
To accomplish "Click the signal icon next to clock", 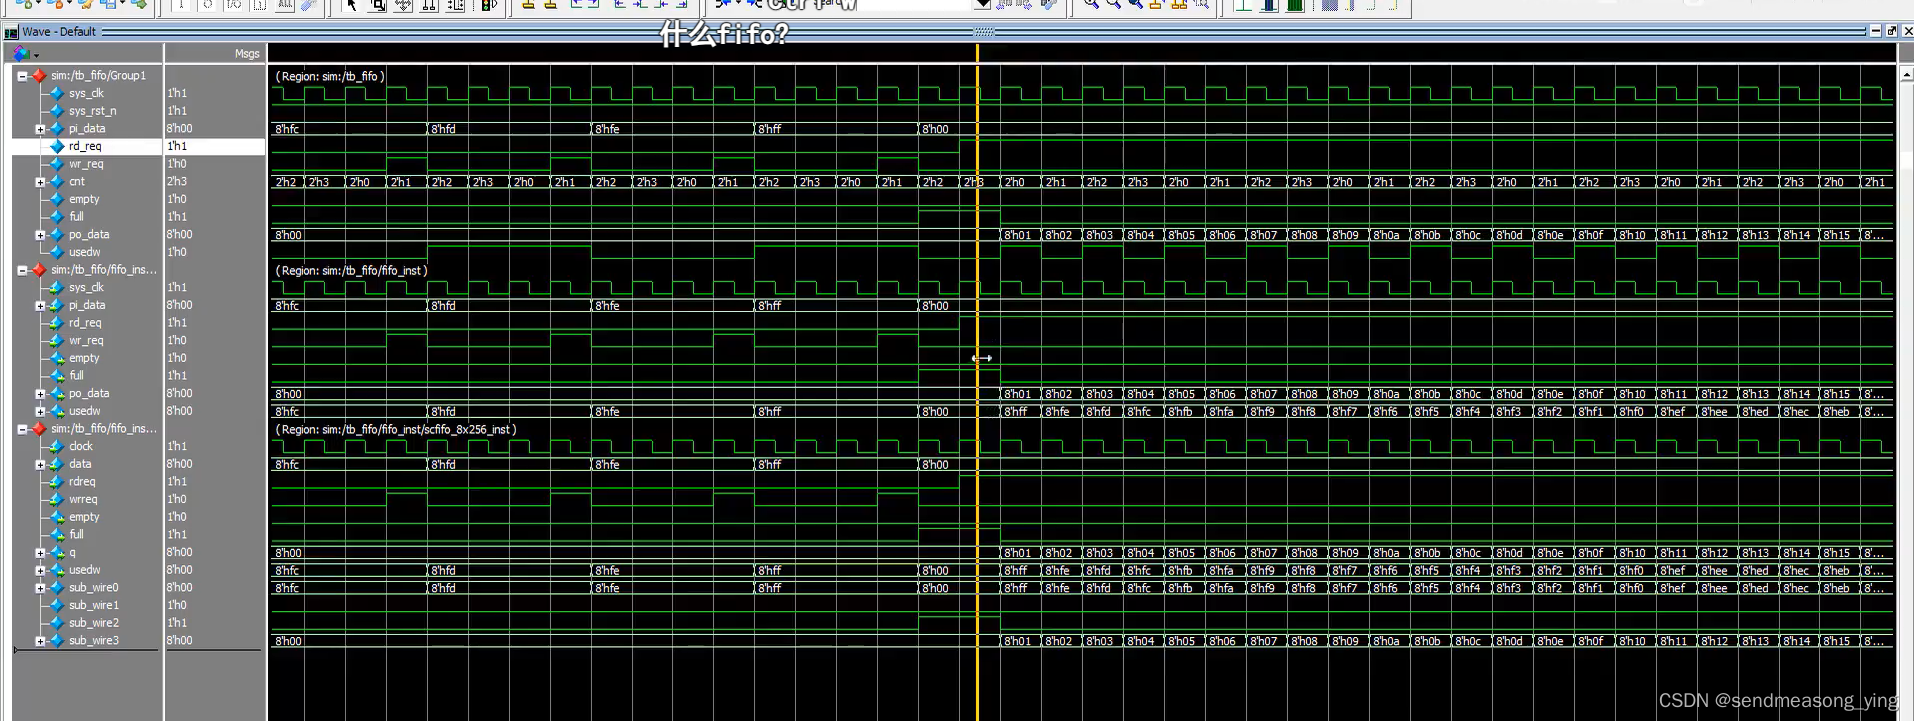I will (x=57, y=447).
